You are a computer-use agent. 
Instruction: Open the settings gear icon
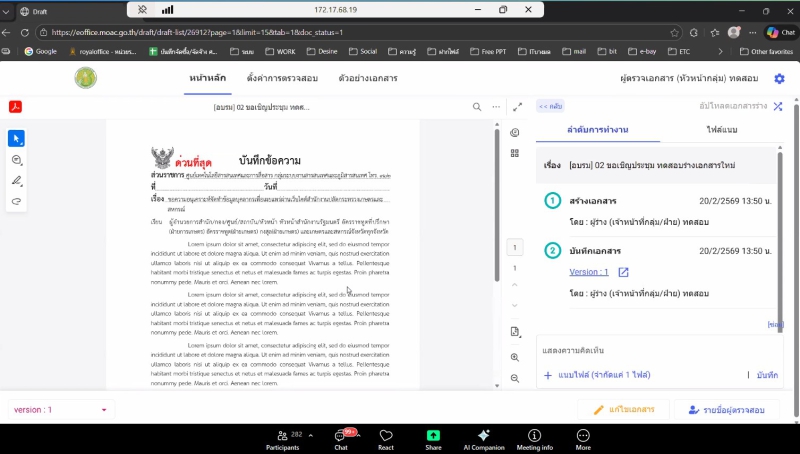[779, 78]
